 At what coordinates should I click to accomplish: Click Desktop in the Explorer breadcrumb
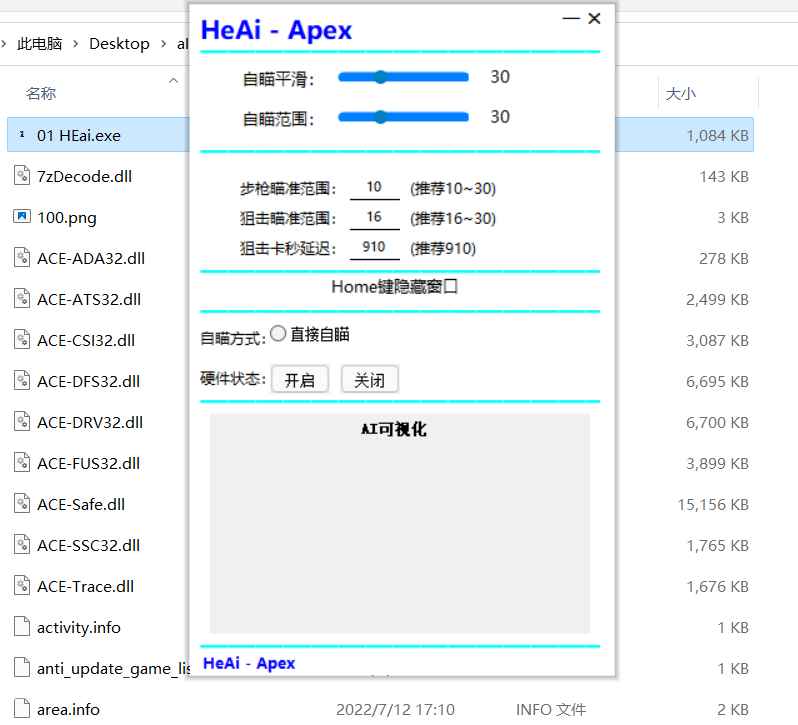119,44
